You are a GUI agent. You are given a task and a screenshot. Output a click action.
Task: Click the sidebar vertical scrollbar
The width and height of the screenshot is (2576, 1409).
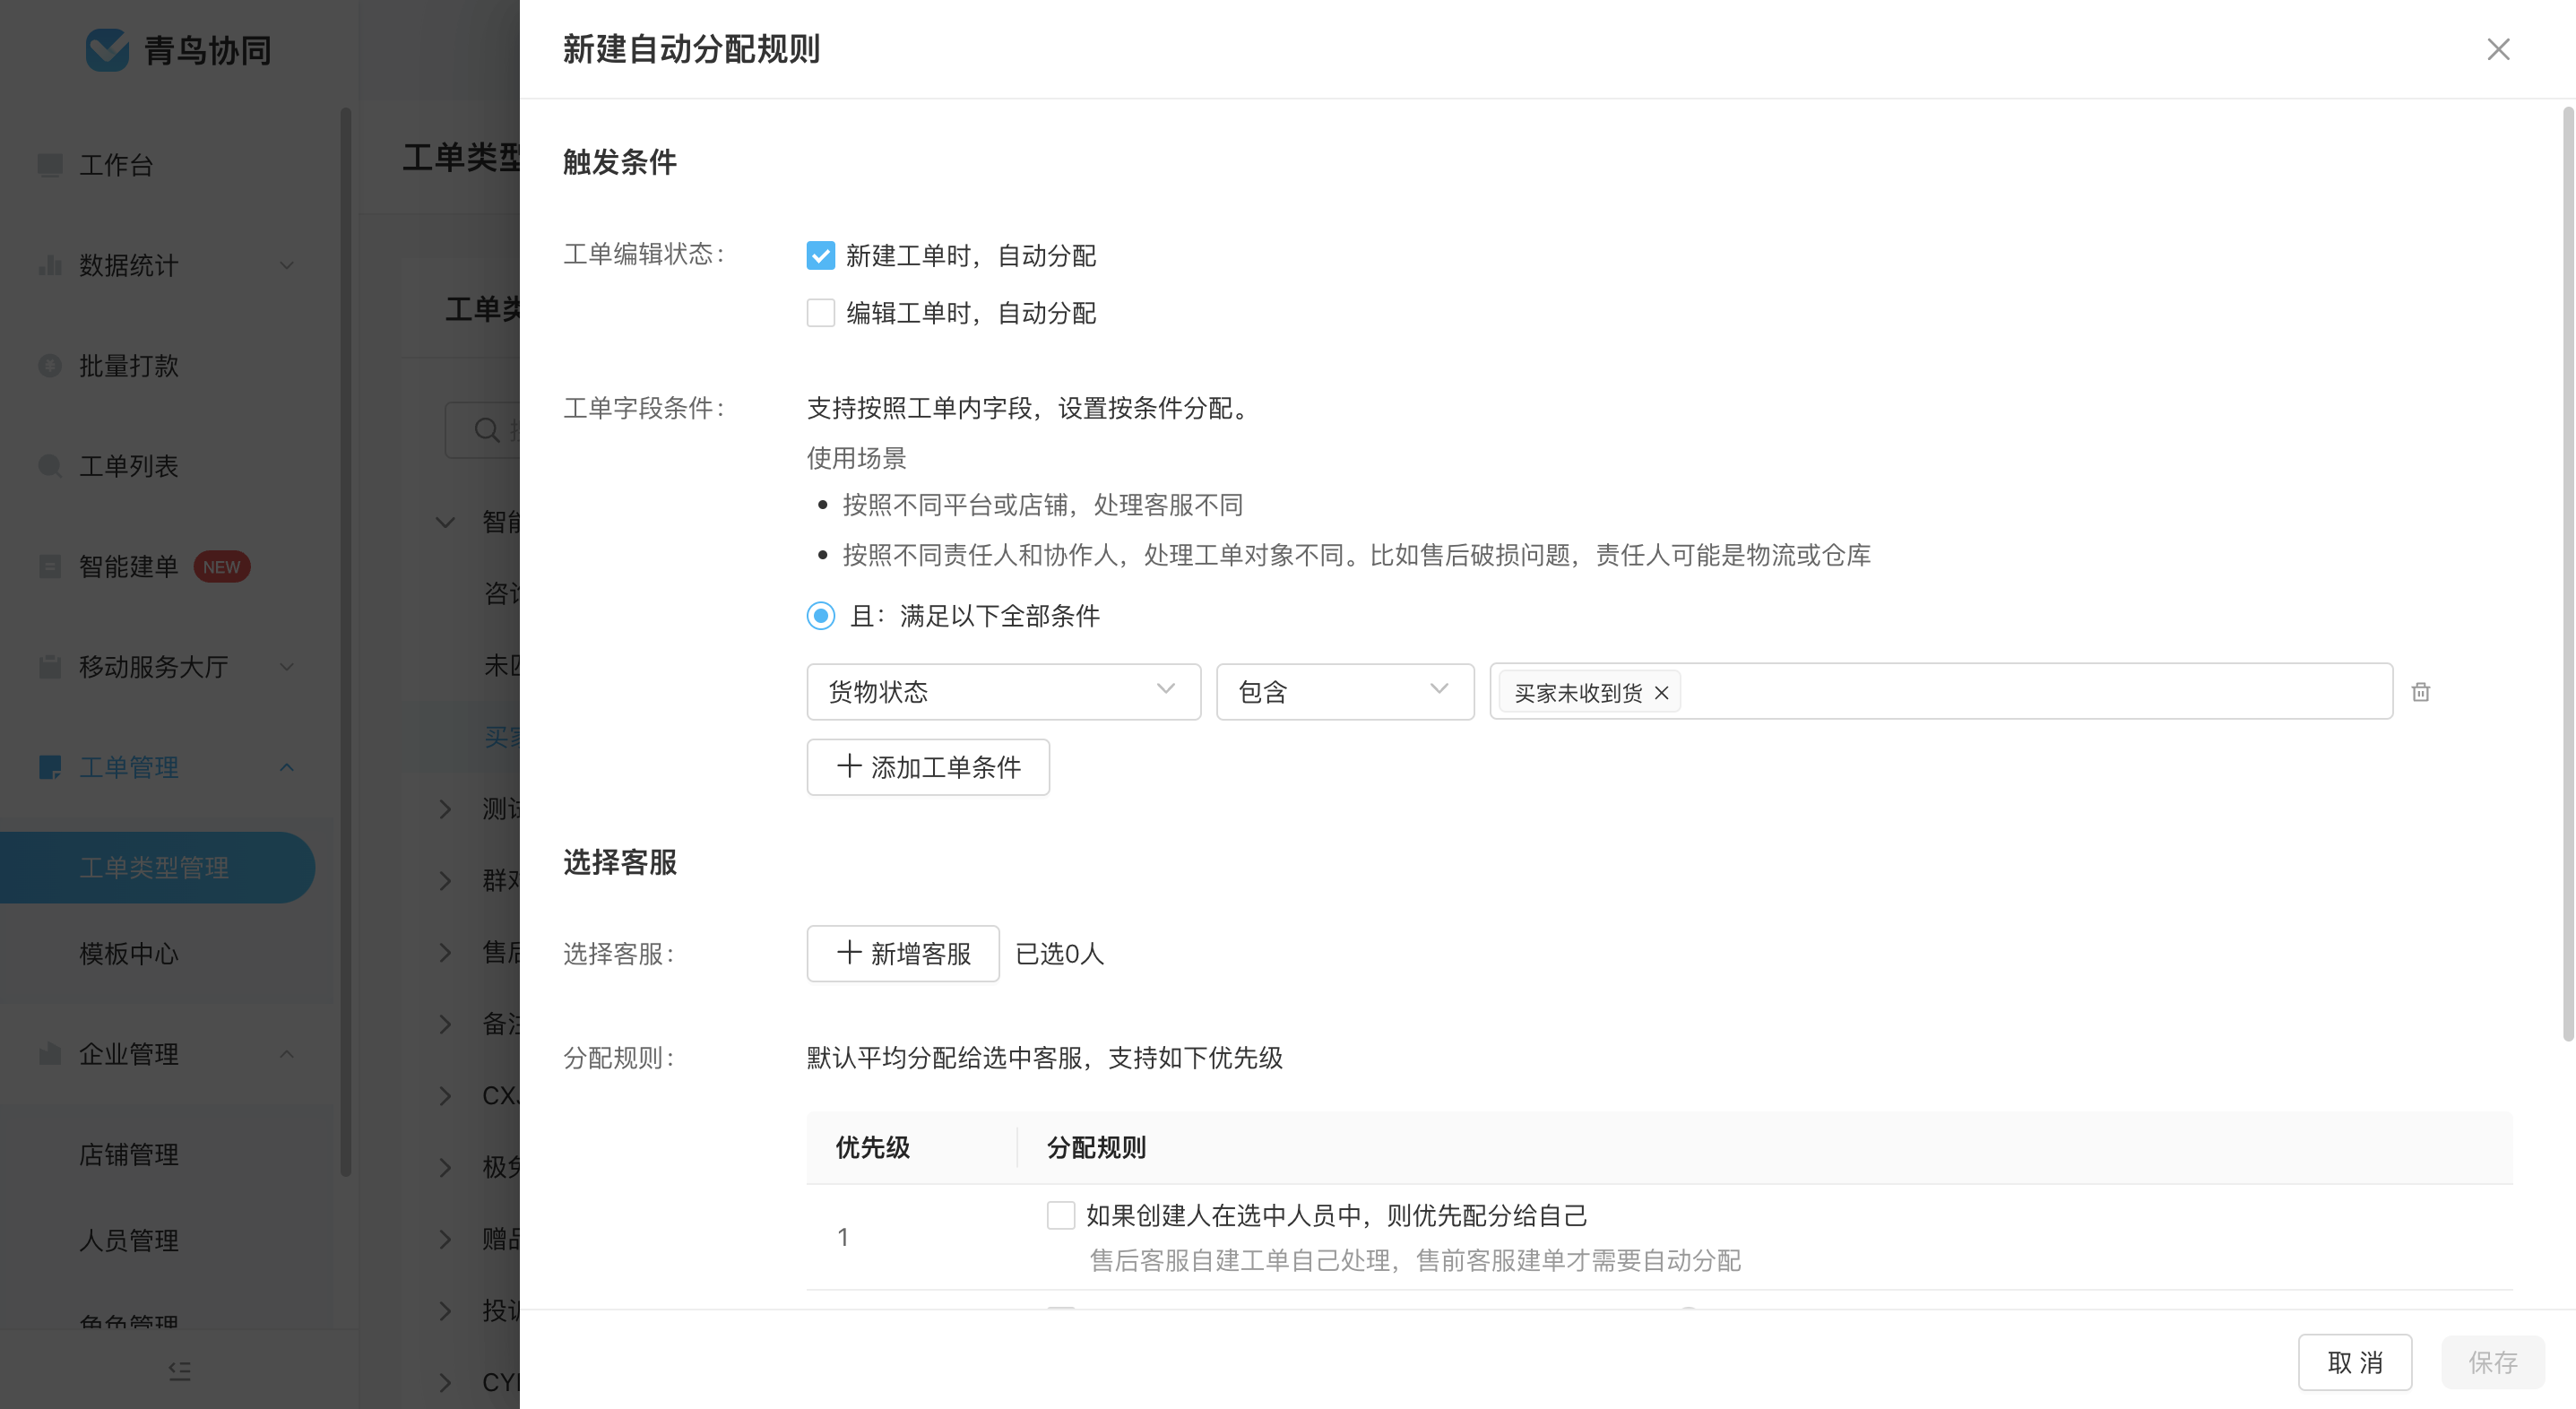click(x=346, y=640)
